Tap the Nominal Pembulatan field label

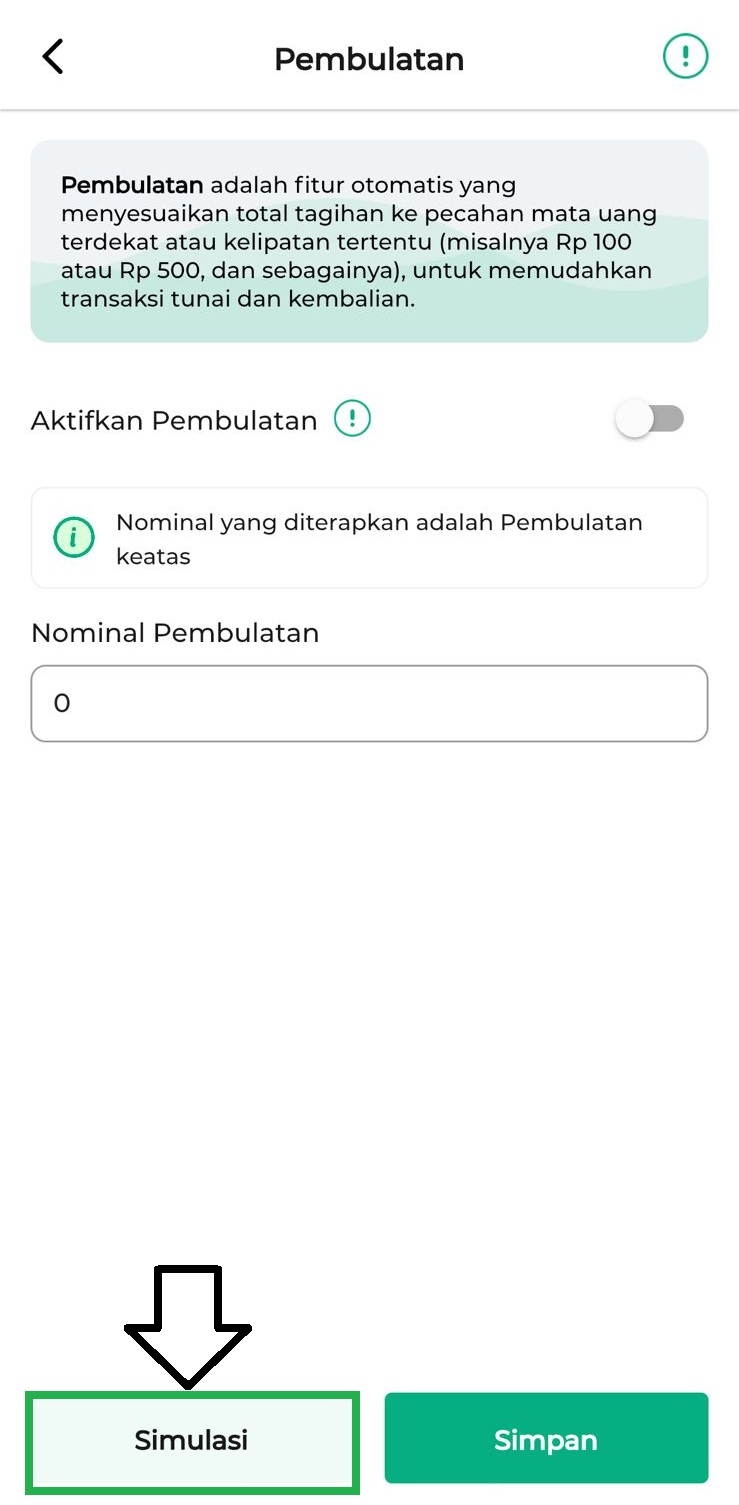(x=175, y=633)
